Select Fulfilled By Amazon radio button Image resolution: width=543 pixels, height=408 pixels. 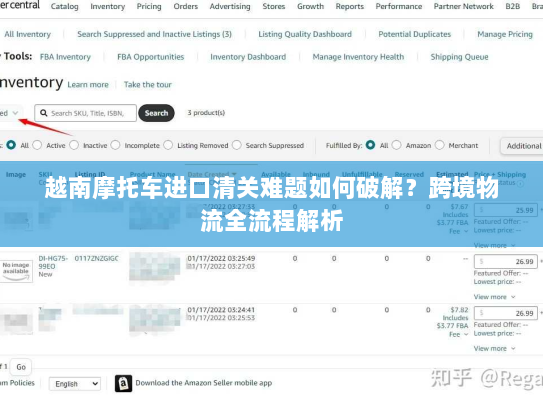click(397, 145)
